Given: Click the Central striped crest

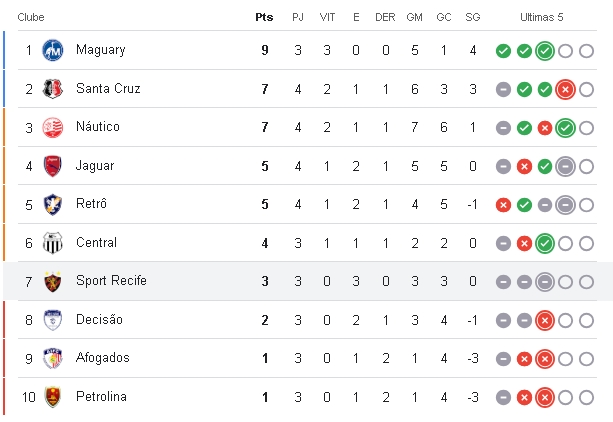Looking at the screenshot, I should tap(53, 243).
